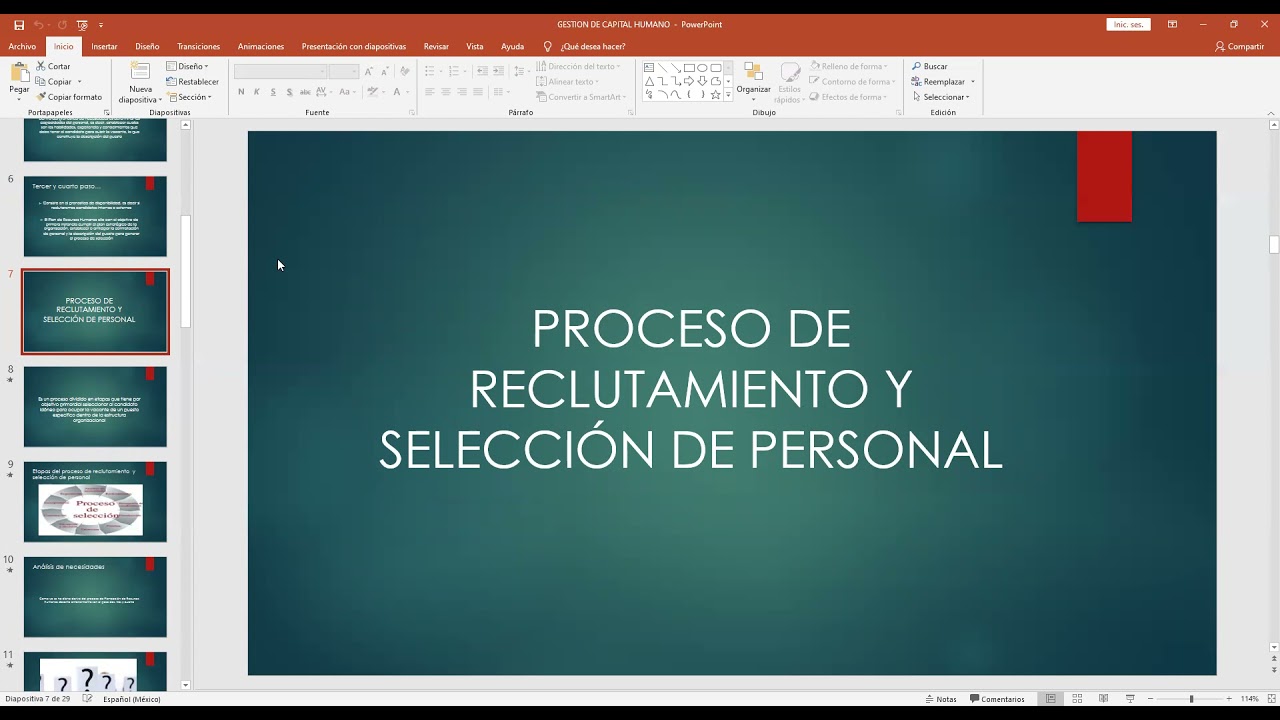Click the Pegar clipboard icon
This screenshot has height=720, width=1280.
(19, 73)
